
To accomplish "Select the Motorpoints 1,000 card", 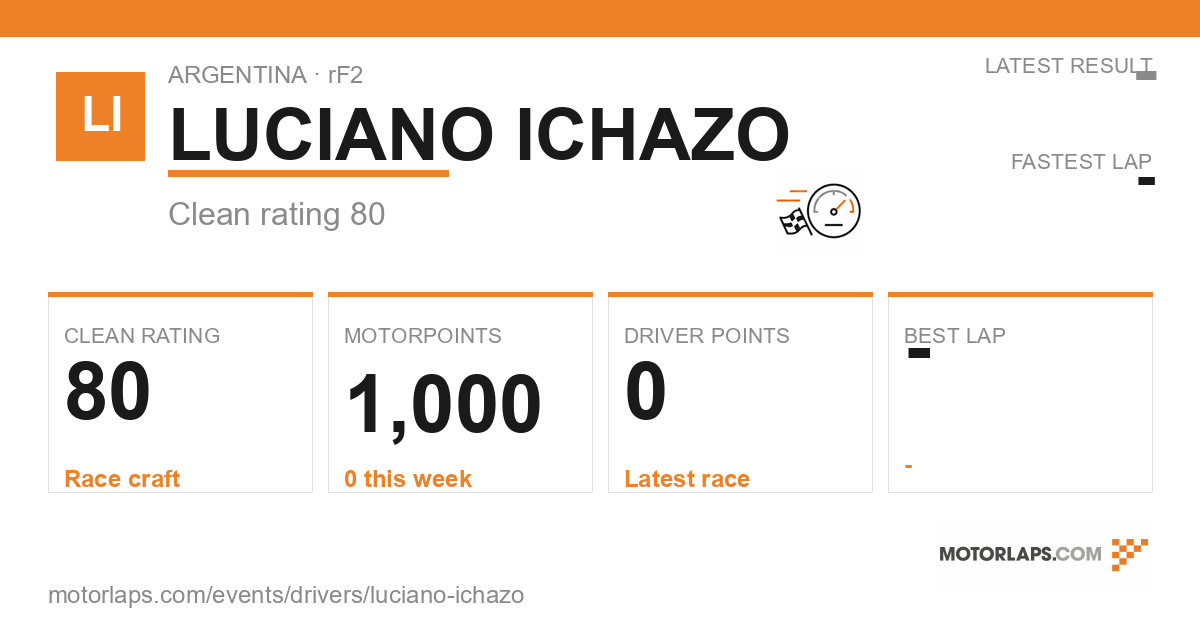I will click(x=460, y=393).
